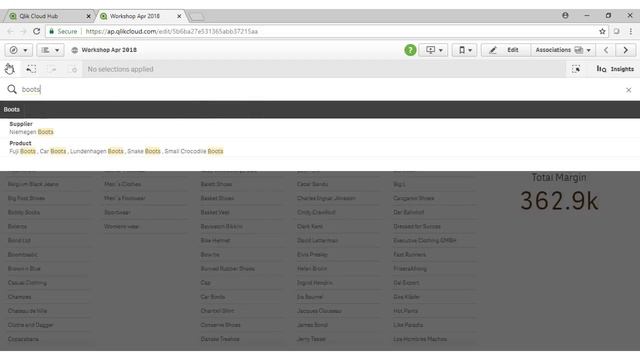Close the Workshop Apr 2018 tab
Image resolution: width=640 pixels, height=360 pixels.
coord(179,16)
